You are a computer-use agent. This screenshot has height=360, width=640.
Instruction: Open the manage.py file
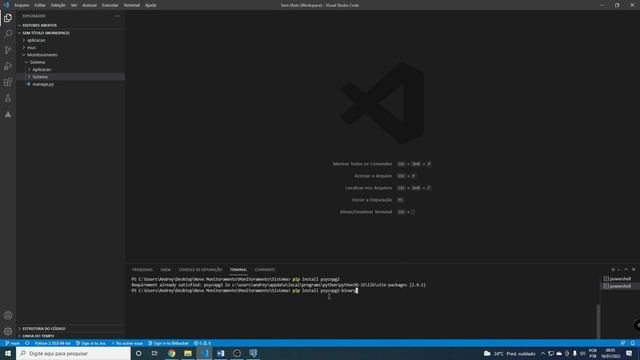tap(70, 84)
